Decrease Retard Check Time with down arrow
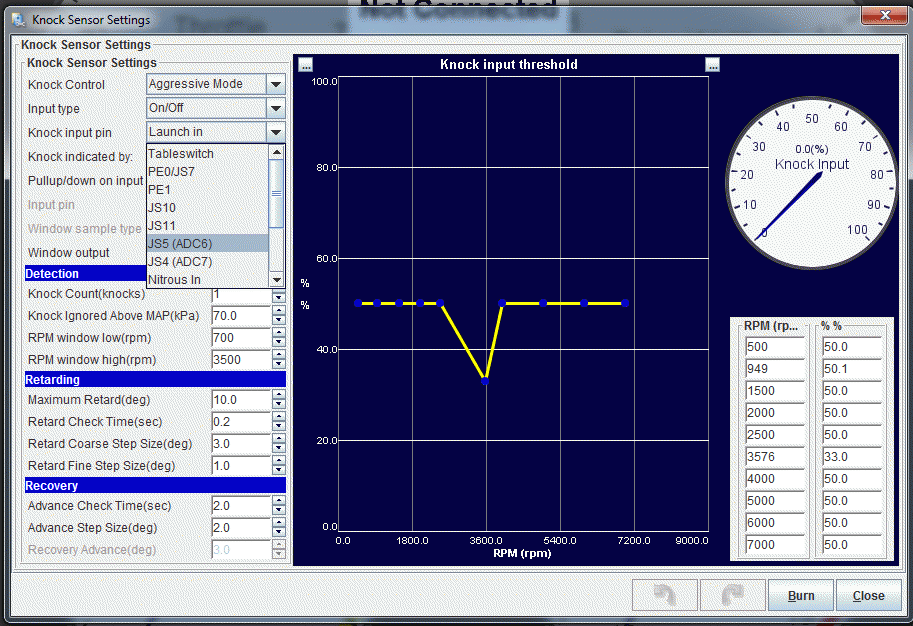The width and height of the screenshot is (913, 626). click(279, 426)
